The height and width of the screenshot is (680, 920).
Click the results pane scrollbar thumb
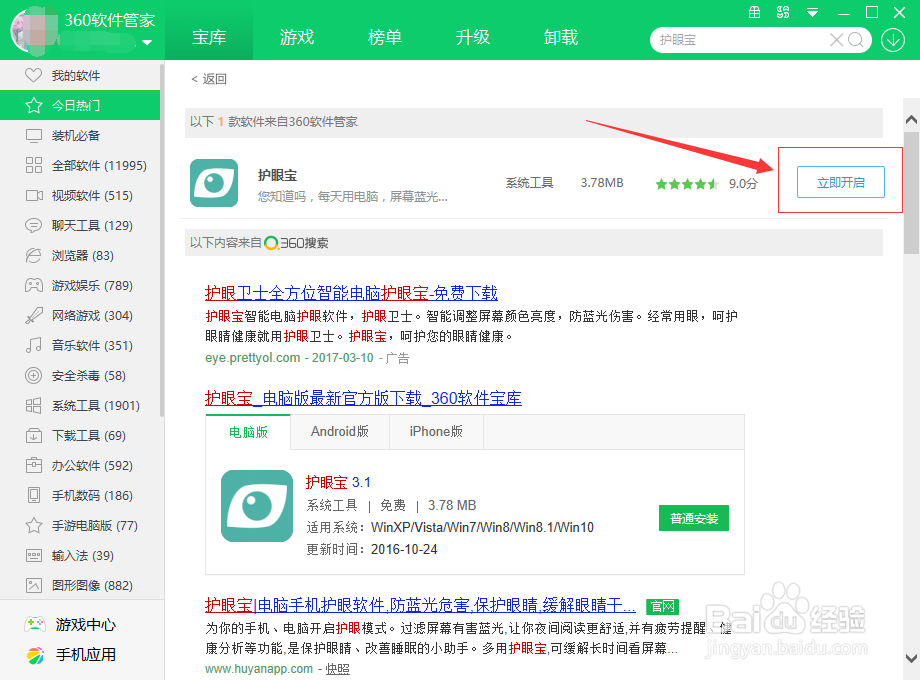coord(911,192)
